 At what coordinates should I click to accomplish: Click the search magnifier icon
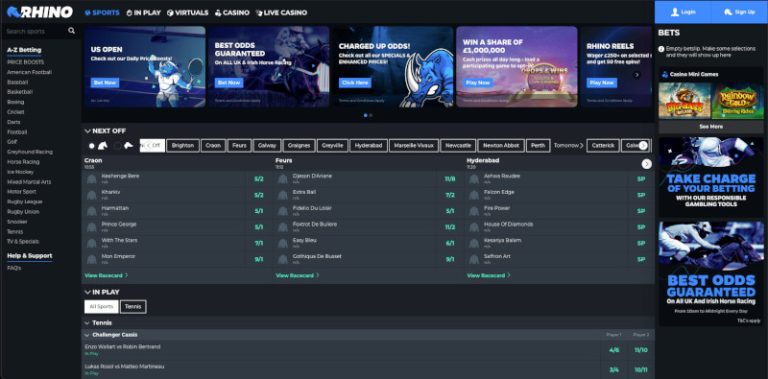click(x=72, y=31)
